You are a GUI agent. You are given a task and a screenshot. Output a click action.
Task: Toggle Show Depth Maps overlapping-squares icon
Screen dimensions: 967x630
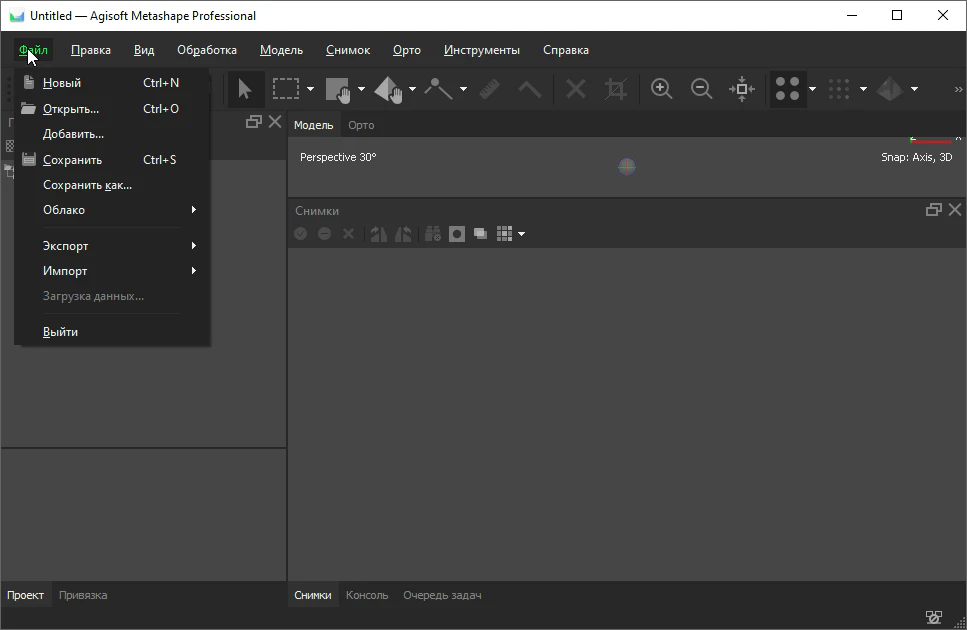pos(480,234)
